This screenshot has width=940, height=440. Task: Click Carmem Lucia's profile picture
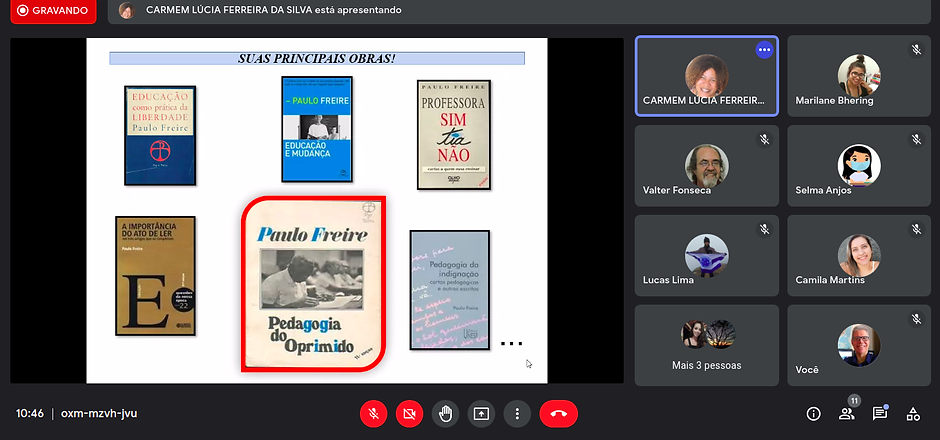click(707, 75)
